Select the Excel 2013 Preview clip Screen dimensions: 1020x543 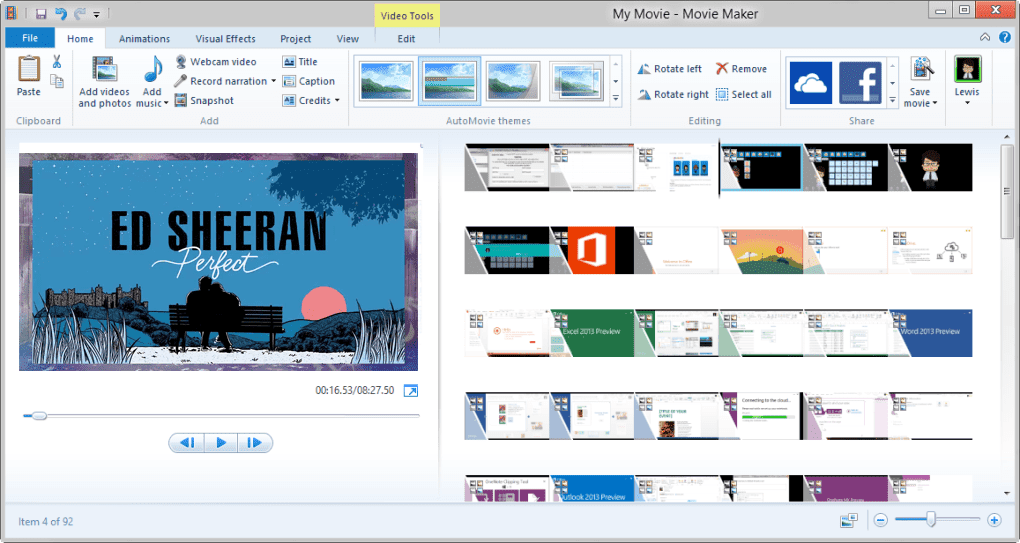[x=592, y=333]
